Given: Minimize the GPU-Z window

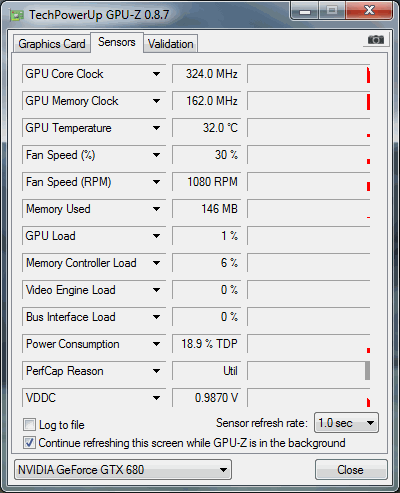Looking at the screenshot, I should click(305, 11).
